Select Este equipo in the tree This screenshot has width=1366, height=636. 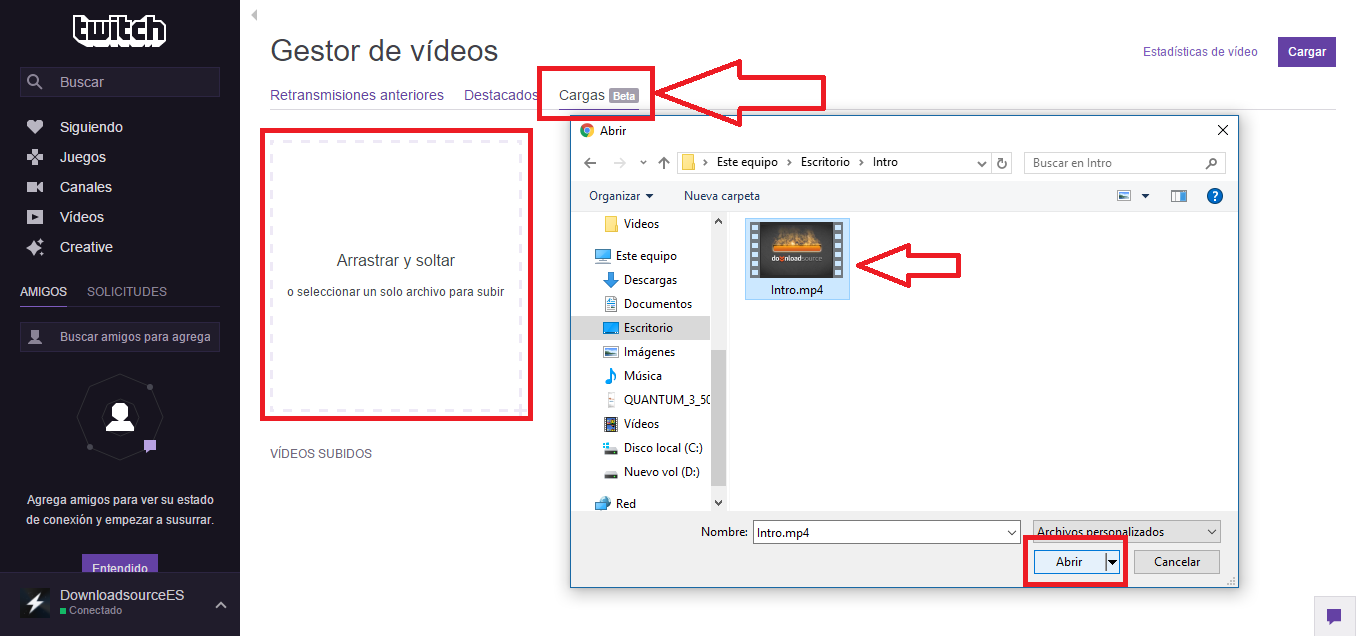(636, 256)
